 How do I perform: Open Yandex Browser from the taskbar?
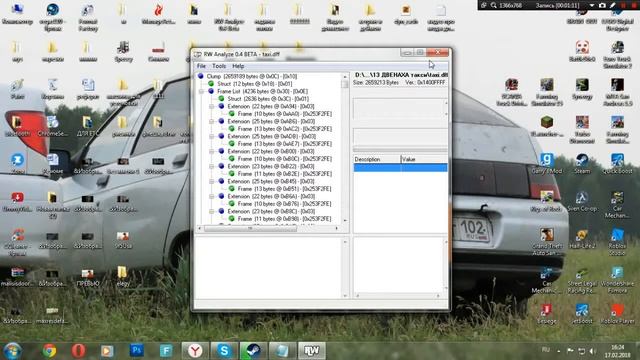[195, 351]
